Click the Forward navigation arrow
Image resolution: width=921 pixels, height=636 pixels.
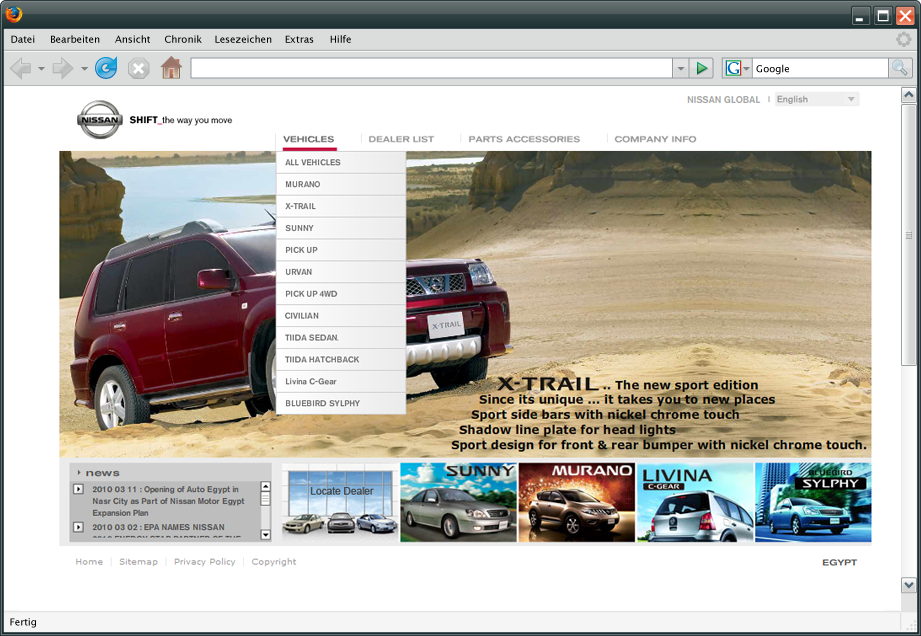[62, 69]
